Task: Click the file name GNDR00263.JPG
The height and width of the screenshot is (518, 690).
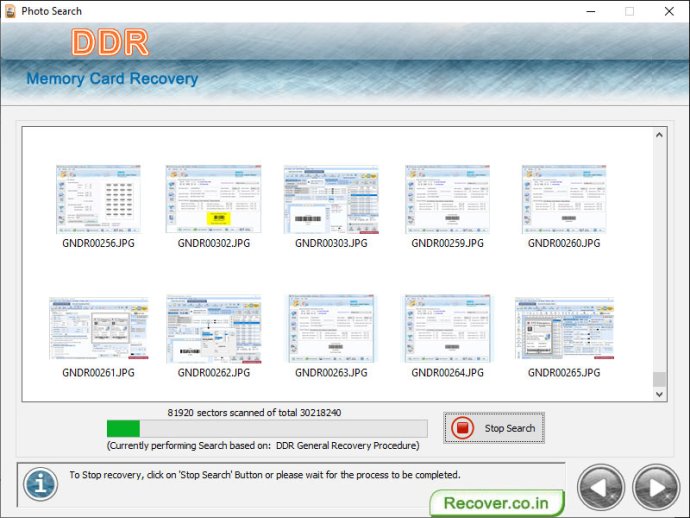Action: 331,373
